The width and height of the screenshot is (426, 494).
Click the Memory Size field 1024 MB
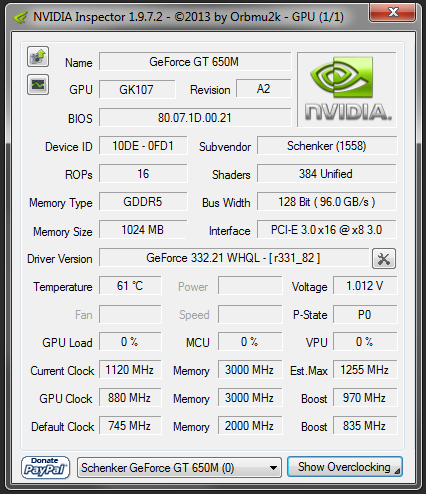[143, 230]
